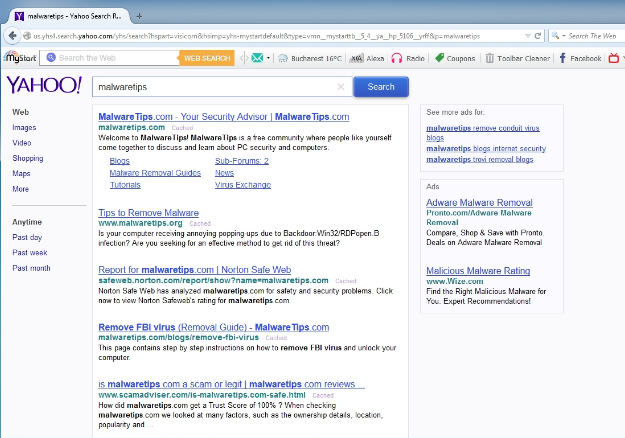Filter results by Past day

(27, 237)
